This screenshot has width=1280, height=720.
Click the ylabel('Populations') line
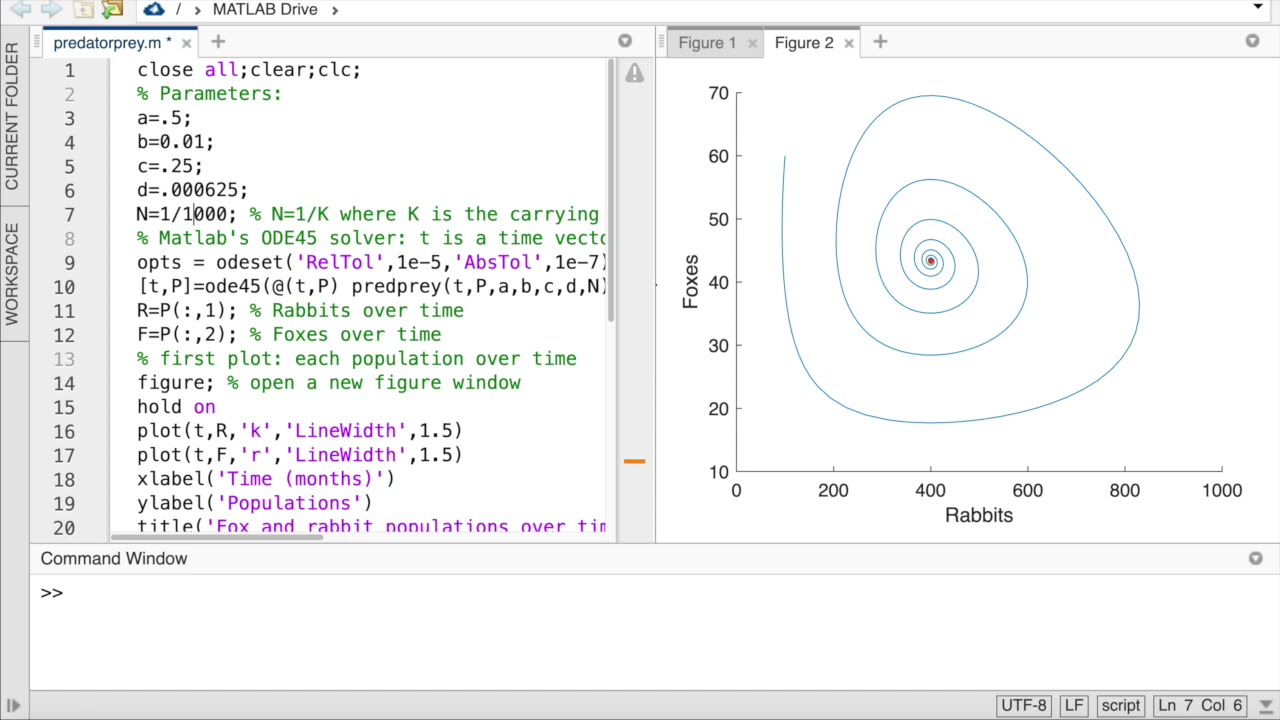[255, 502]
